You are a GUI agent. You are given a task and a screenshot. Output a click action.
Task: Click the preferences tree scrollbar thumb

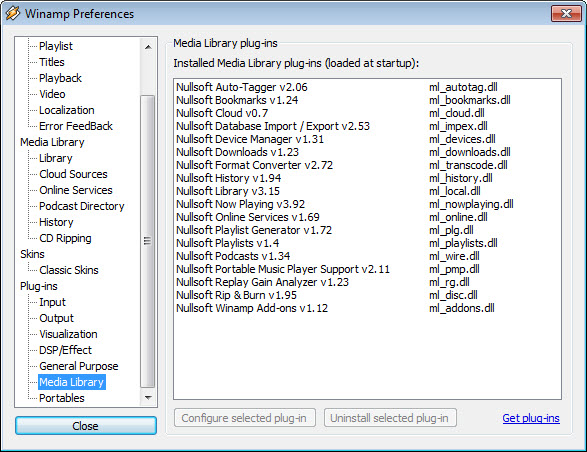click(147, 242)
